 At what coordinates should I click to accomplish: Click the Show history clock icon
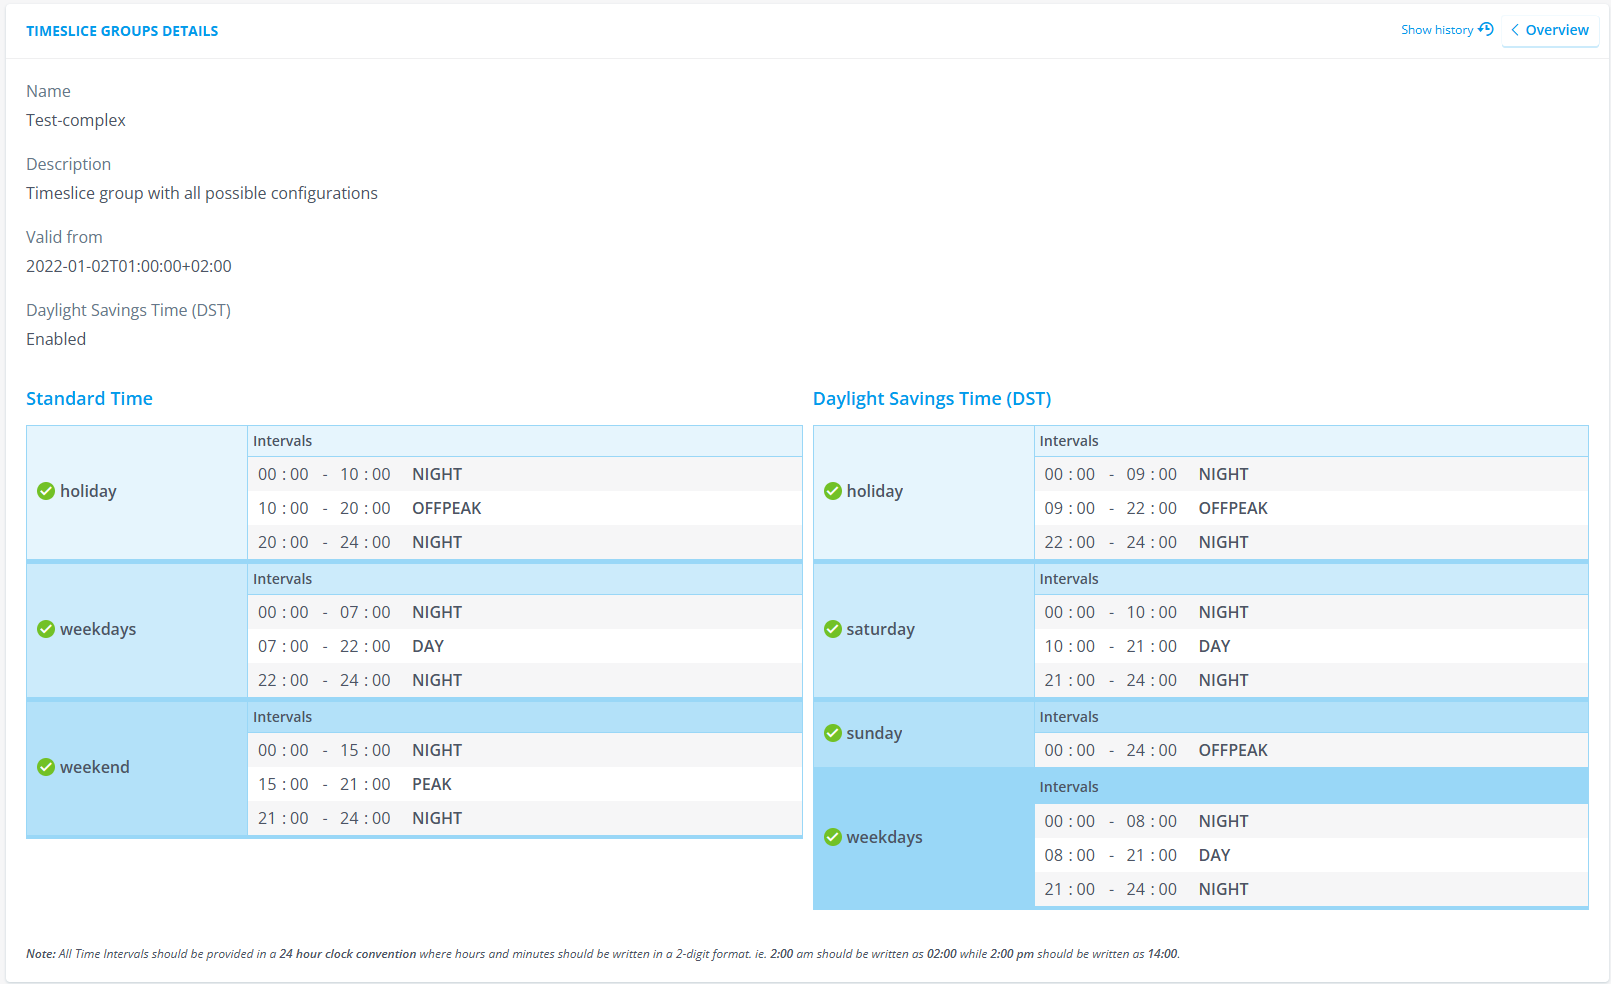[1485, 29]
